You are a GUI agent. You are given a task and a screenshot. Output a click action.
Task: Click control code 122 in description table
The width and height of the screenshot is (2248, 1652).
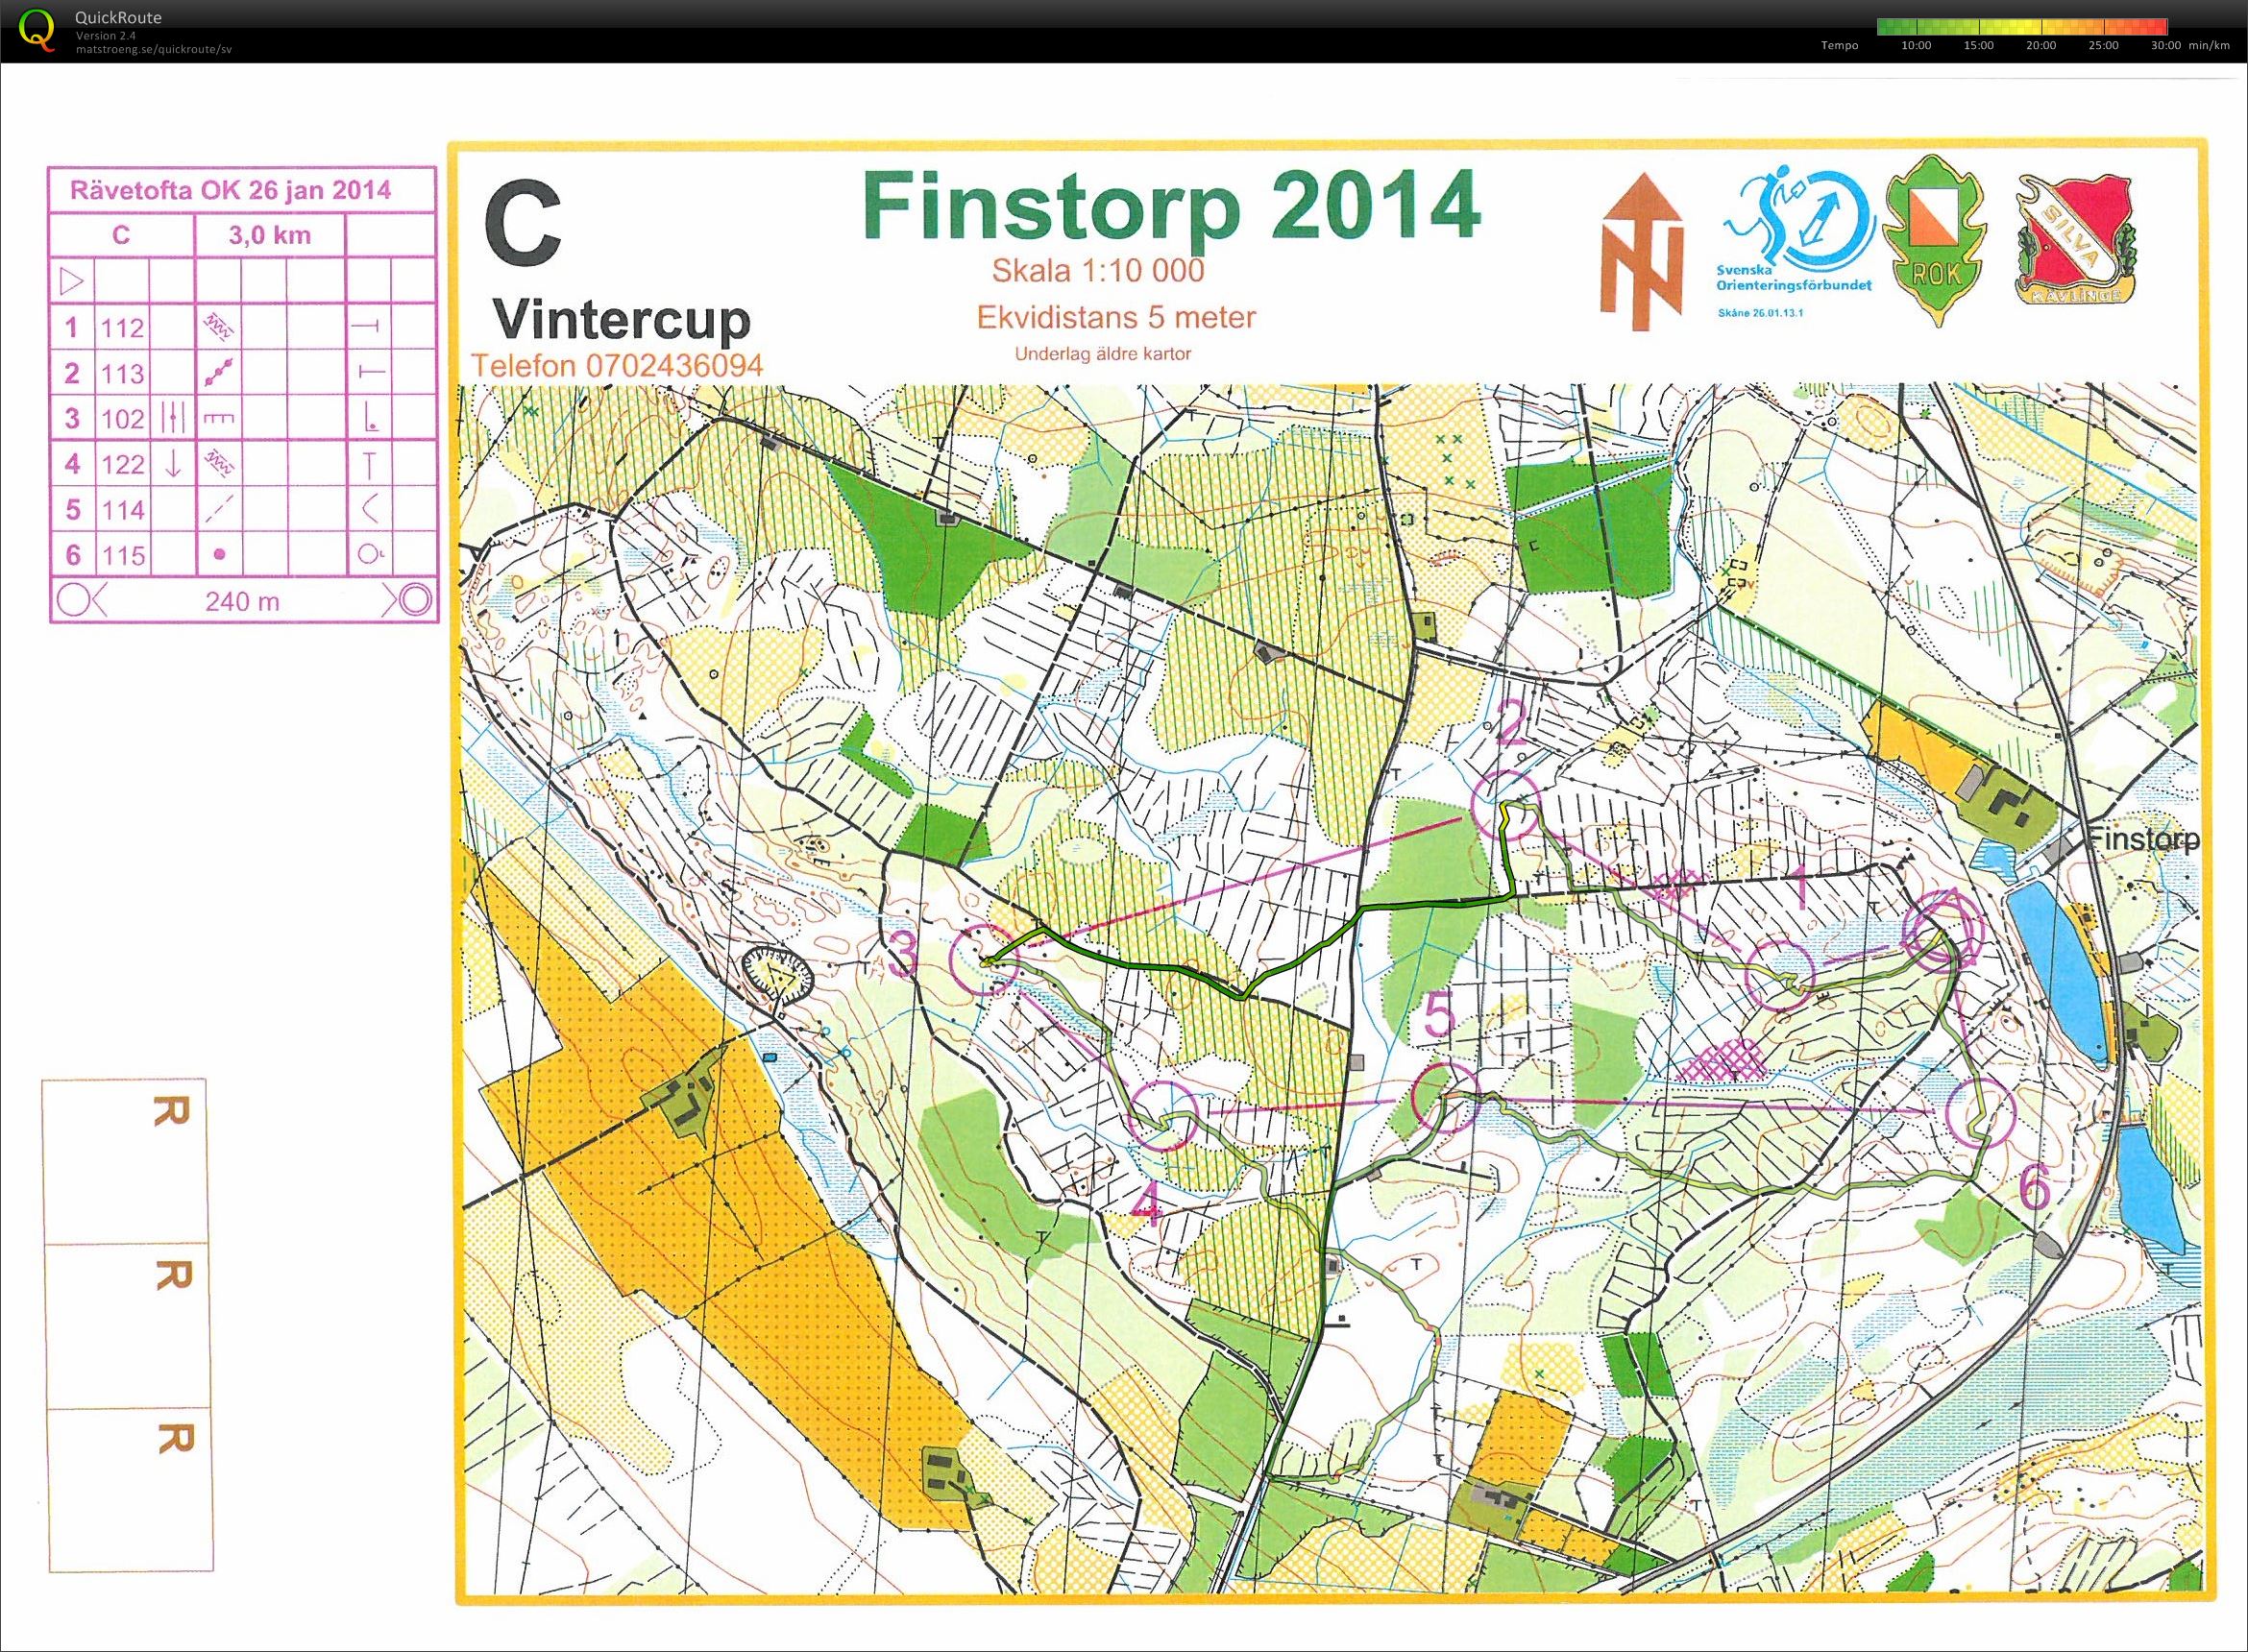pos(122,465)
